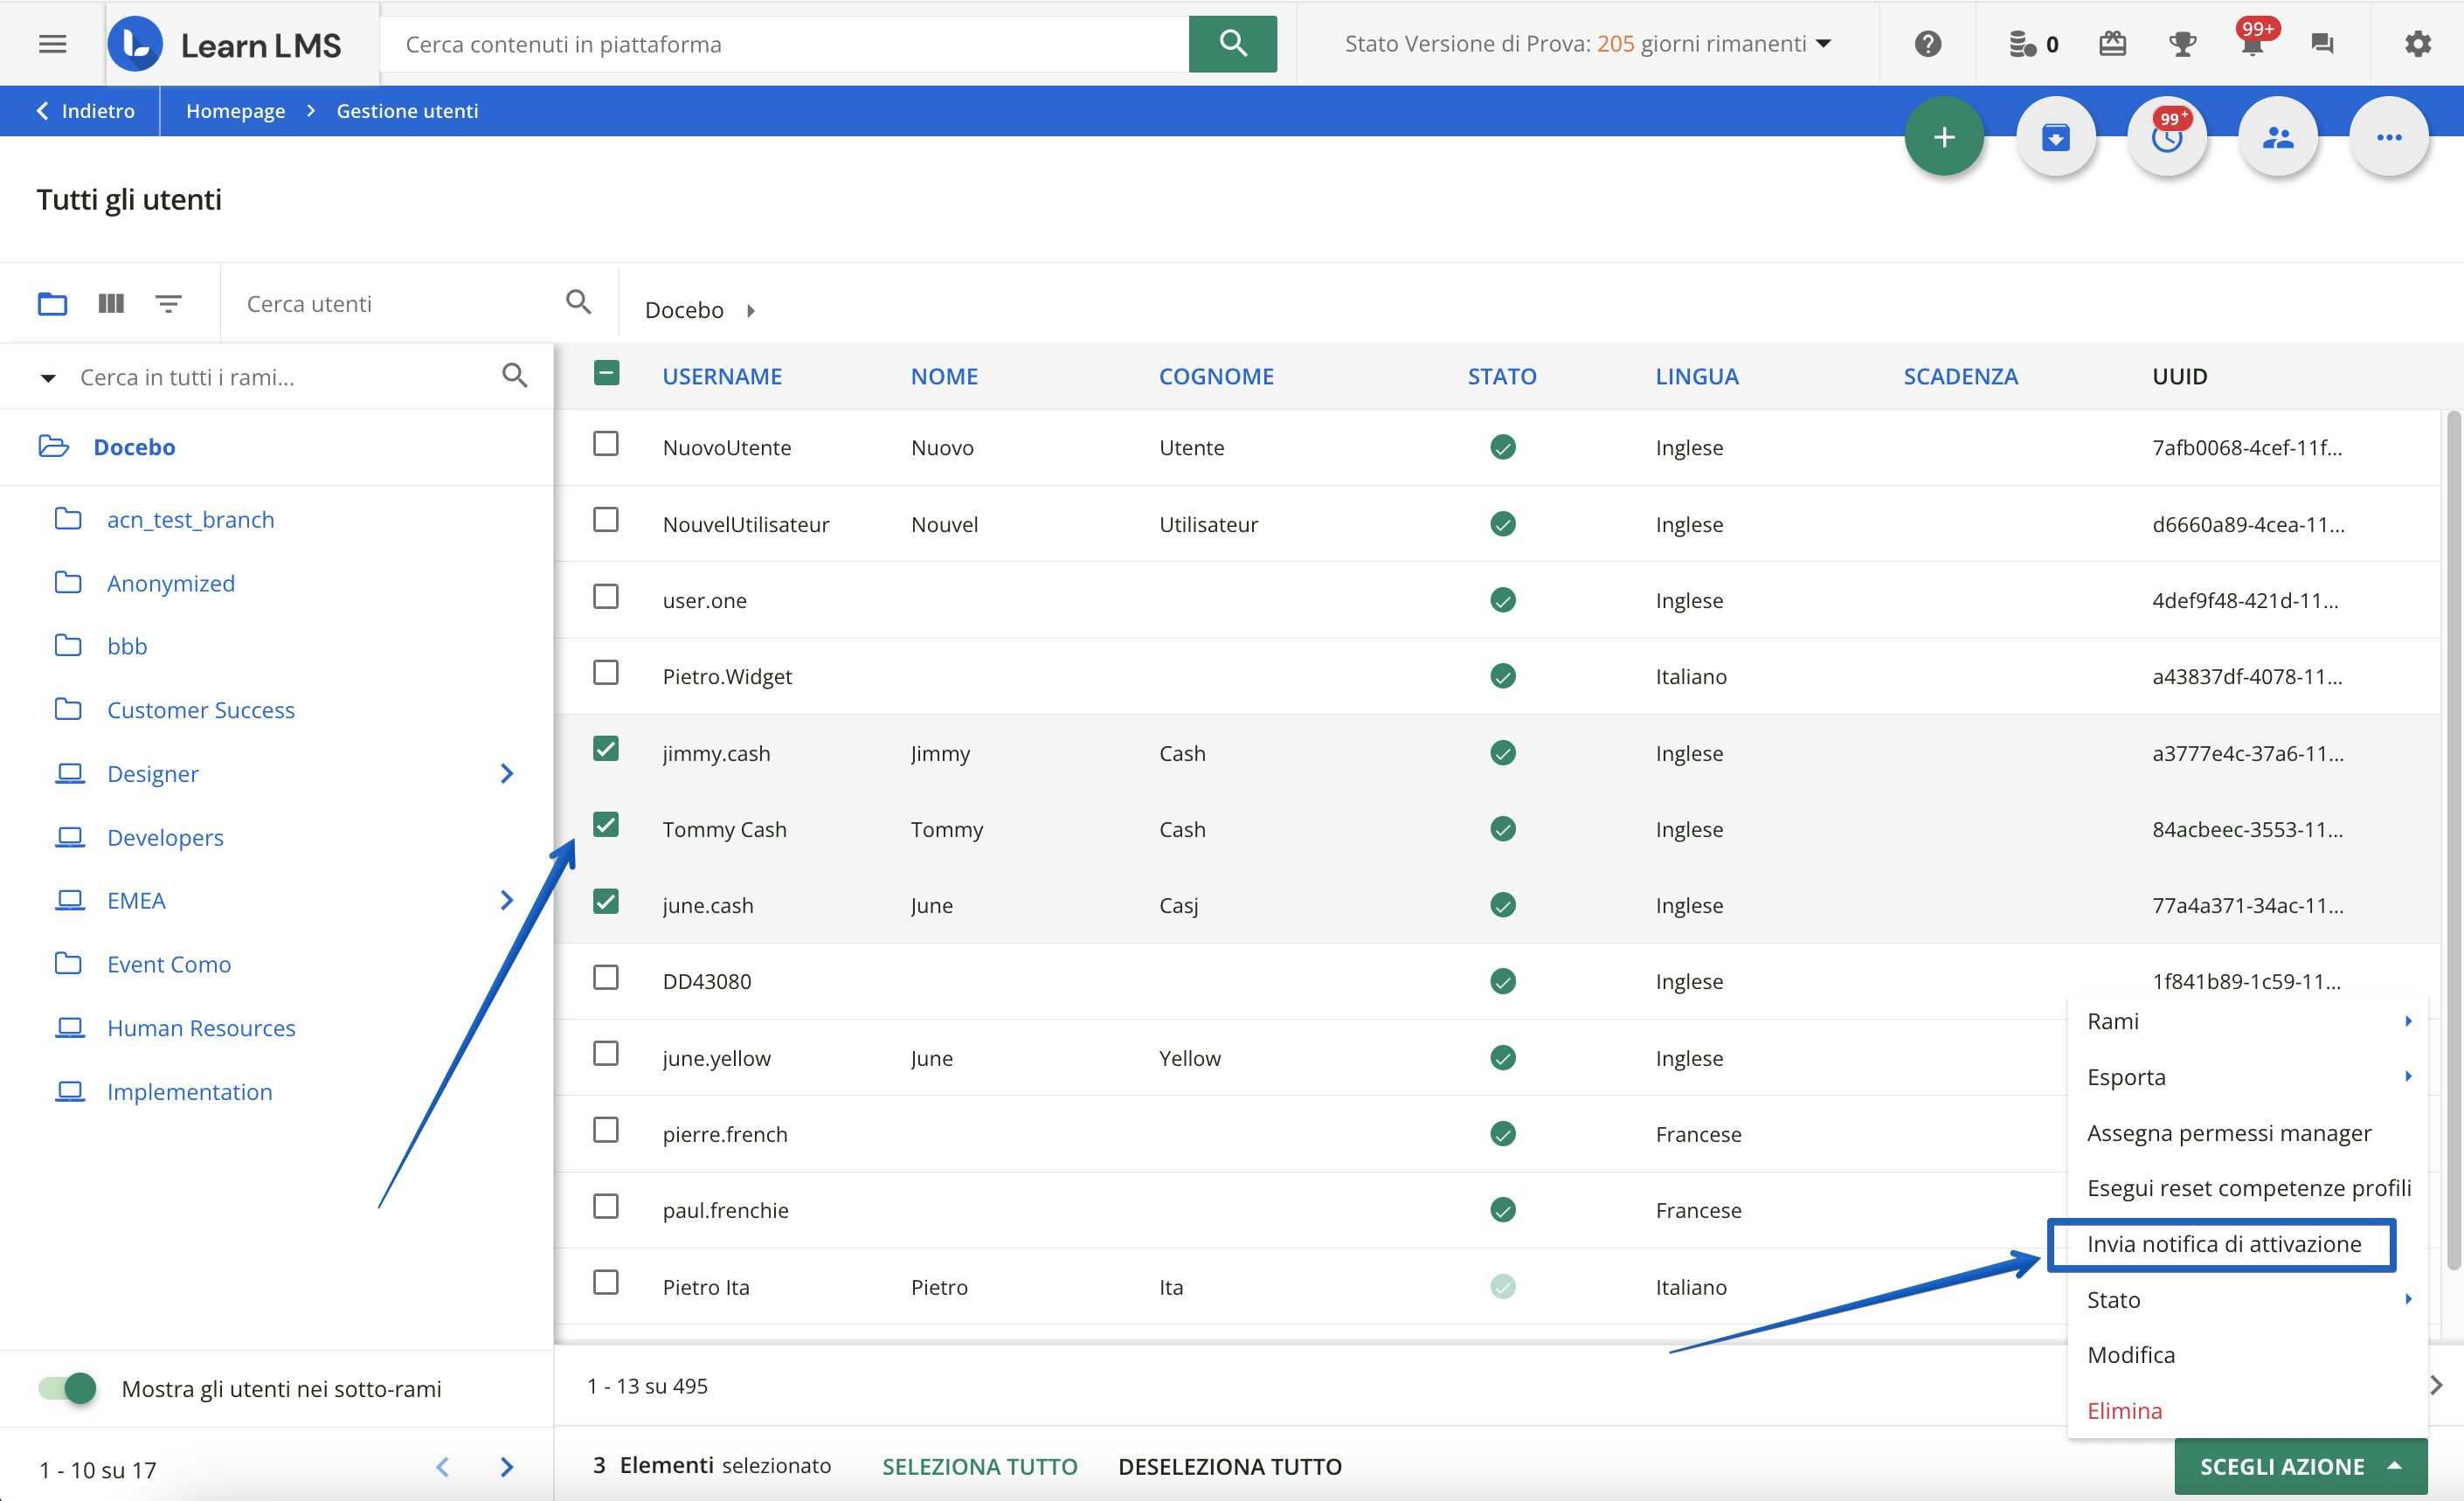Select Invia notifica di attivazione menu item
2464x1501 pixels.
click(2222, 1244)
